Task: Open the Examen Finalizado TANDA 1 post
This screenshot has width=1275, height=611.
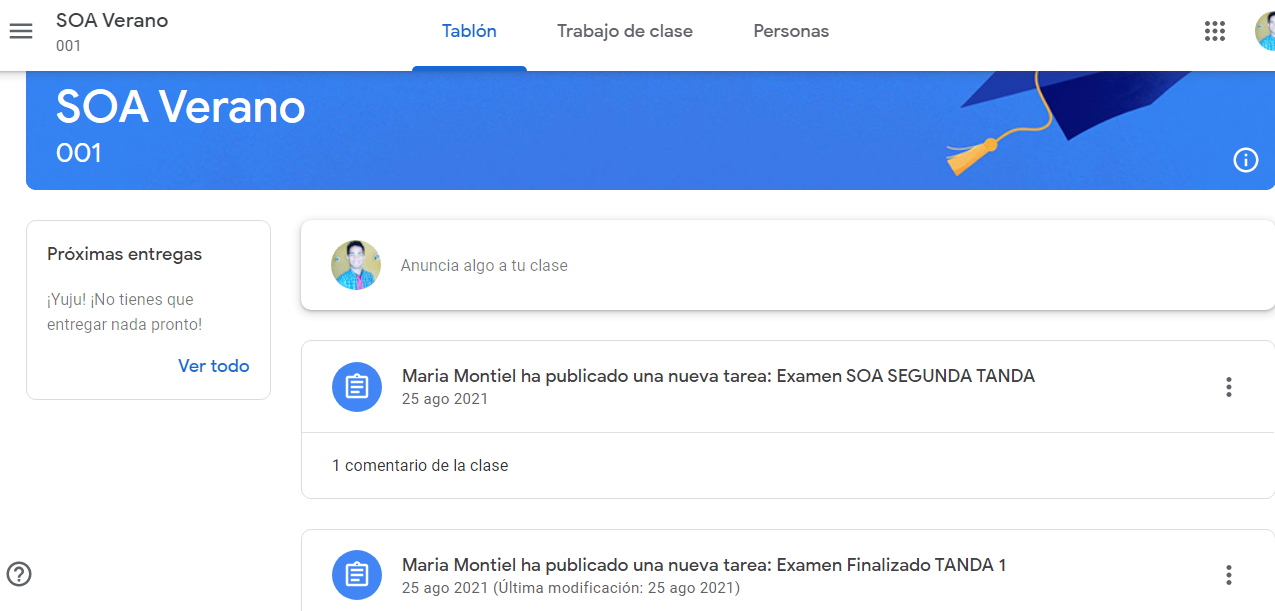Action: point(704,565)
